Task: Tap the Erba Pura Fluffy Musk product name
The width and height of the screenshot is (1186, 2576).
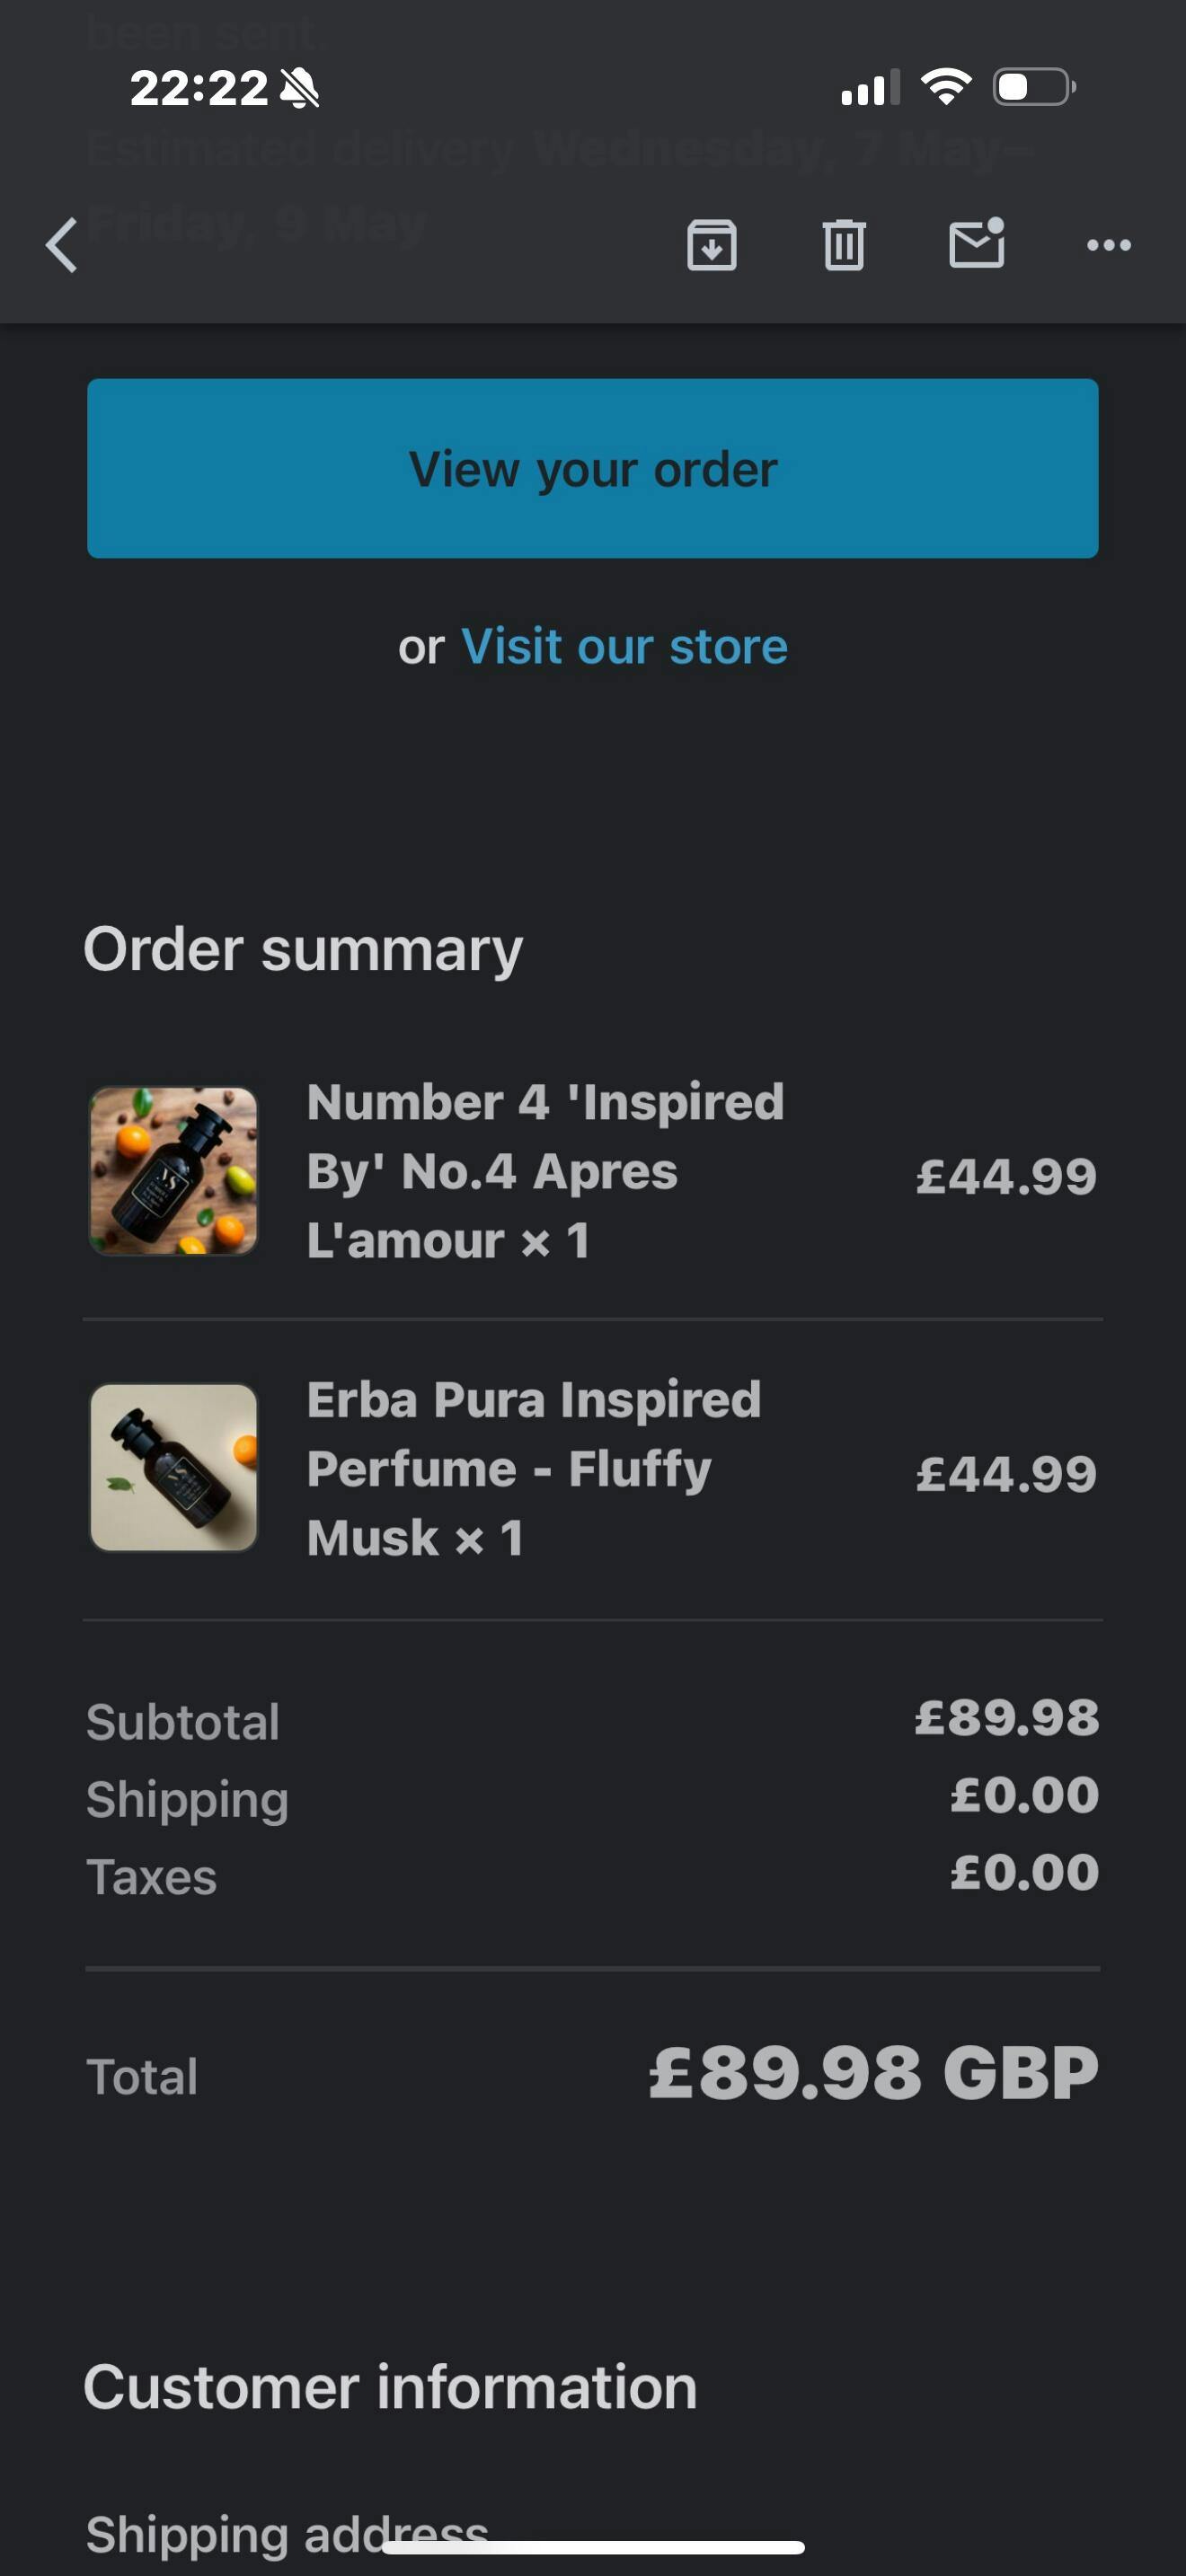Action: click(534, 1468)
